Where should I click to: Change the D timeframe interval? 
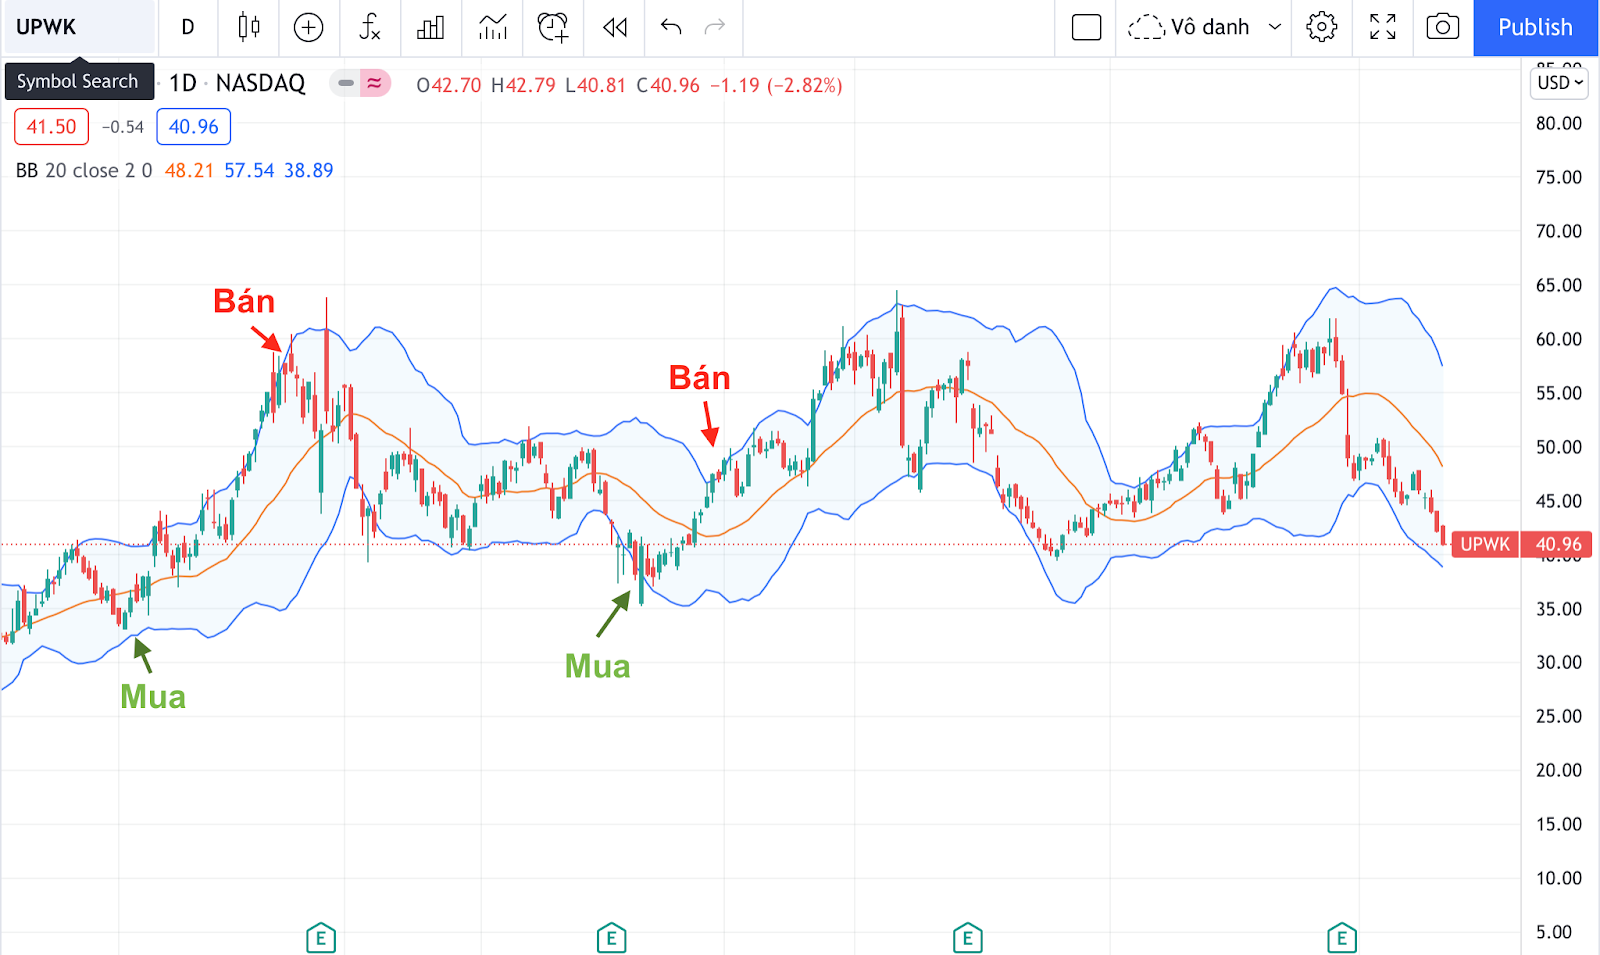pos(187,27)
